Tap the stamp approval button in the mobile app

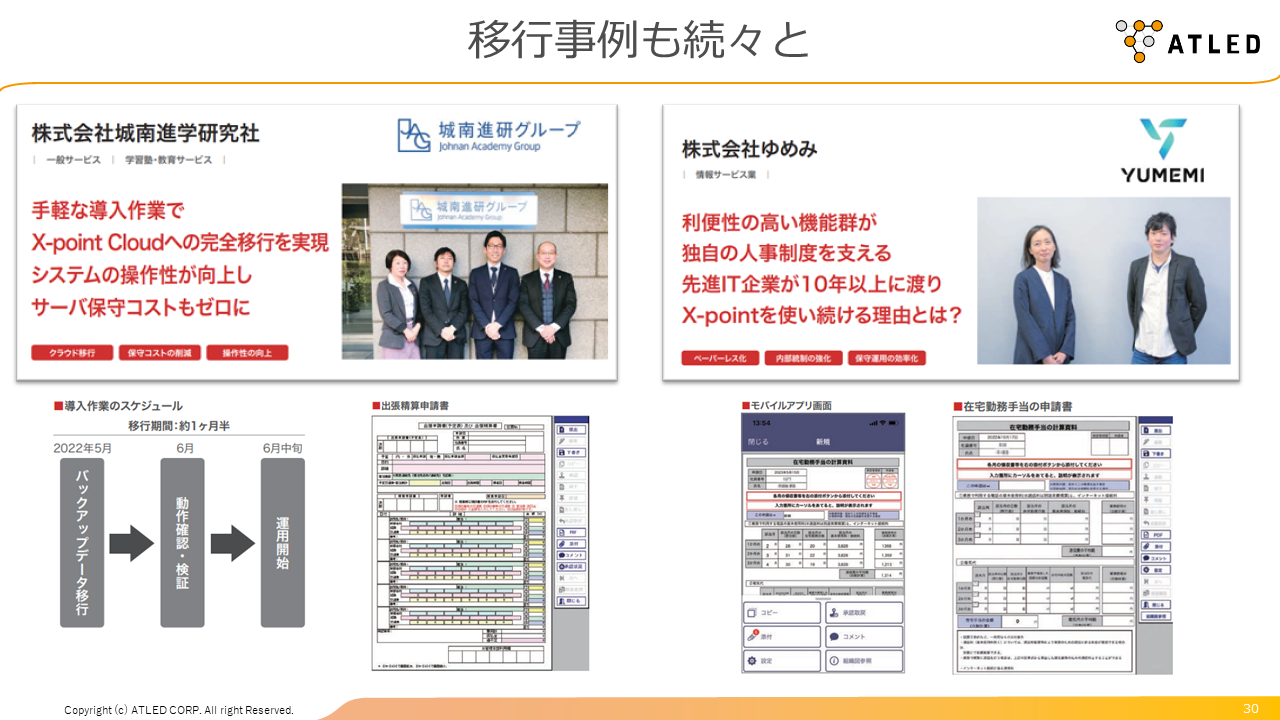[864, 613]
